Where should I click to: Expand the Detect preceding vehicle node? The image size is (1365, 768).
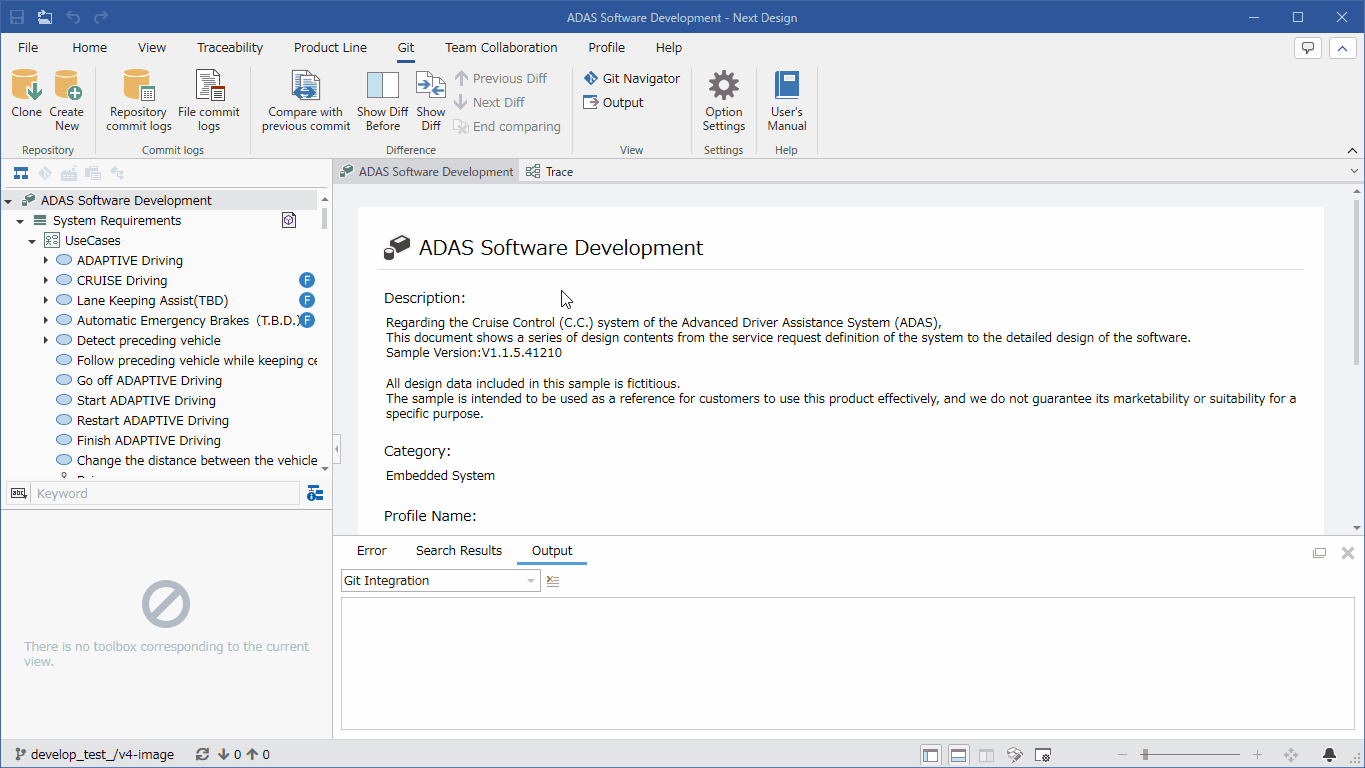[45, 340]
